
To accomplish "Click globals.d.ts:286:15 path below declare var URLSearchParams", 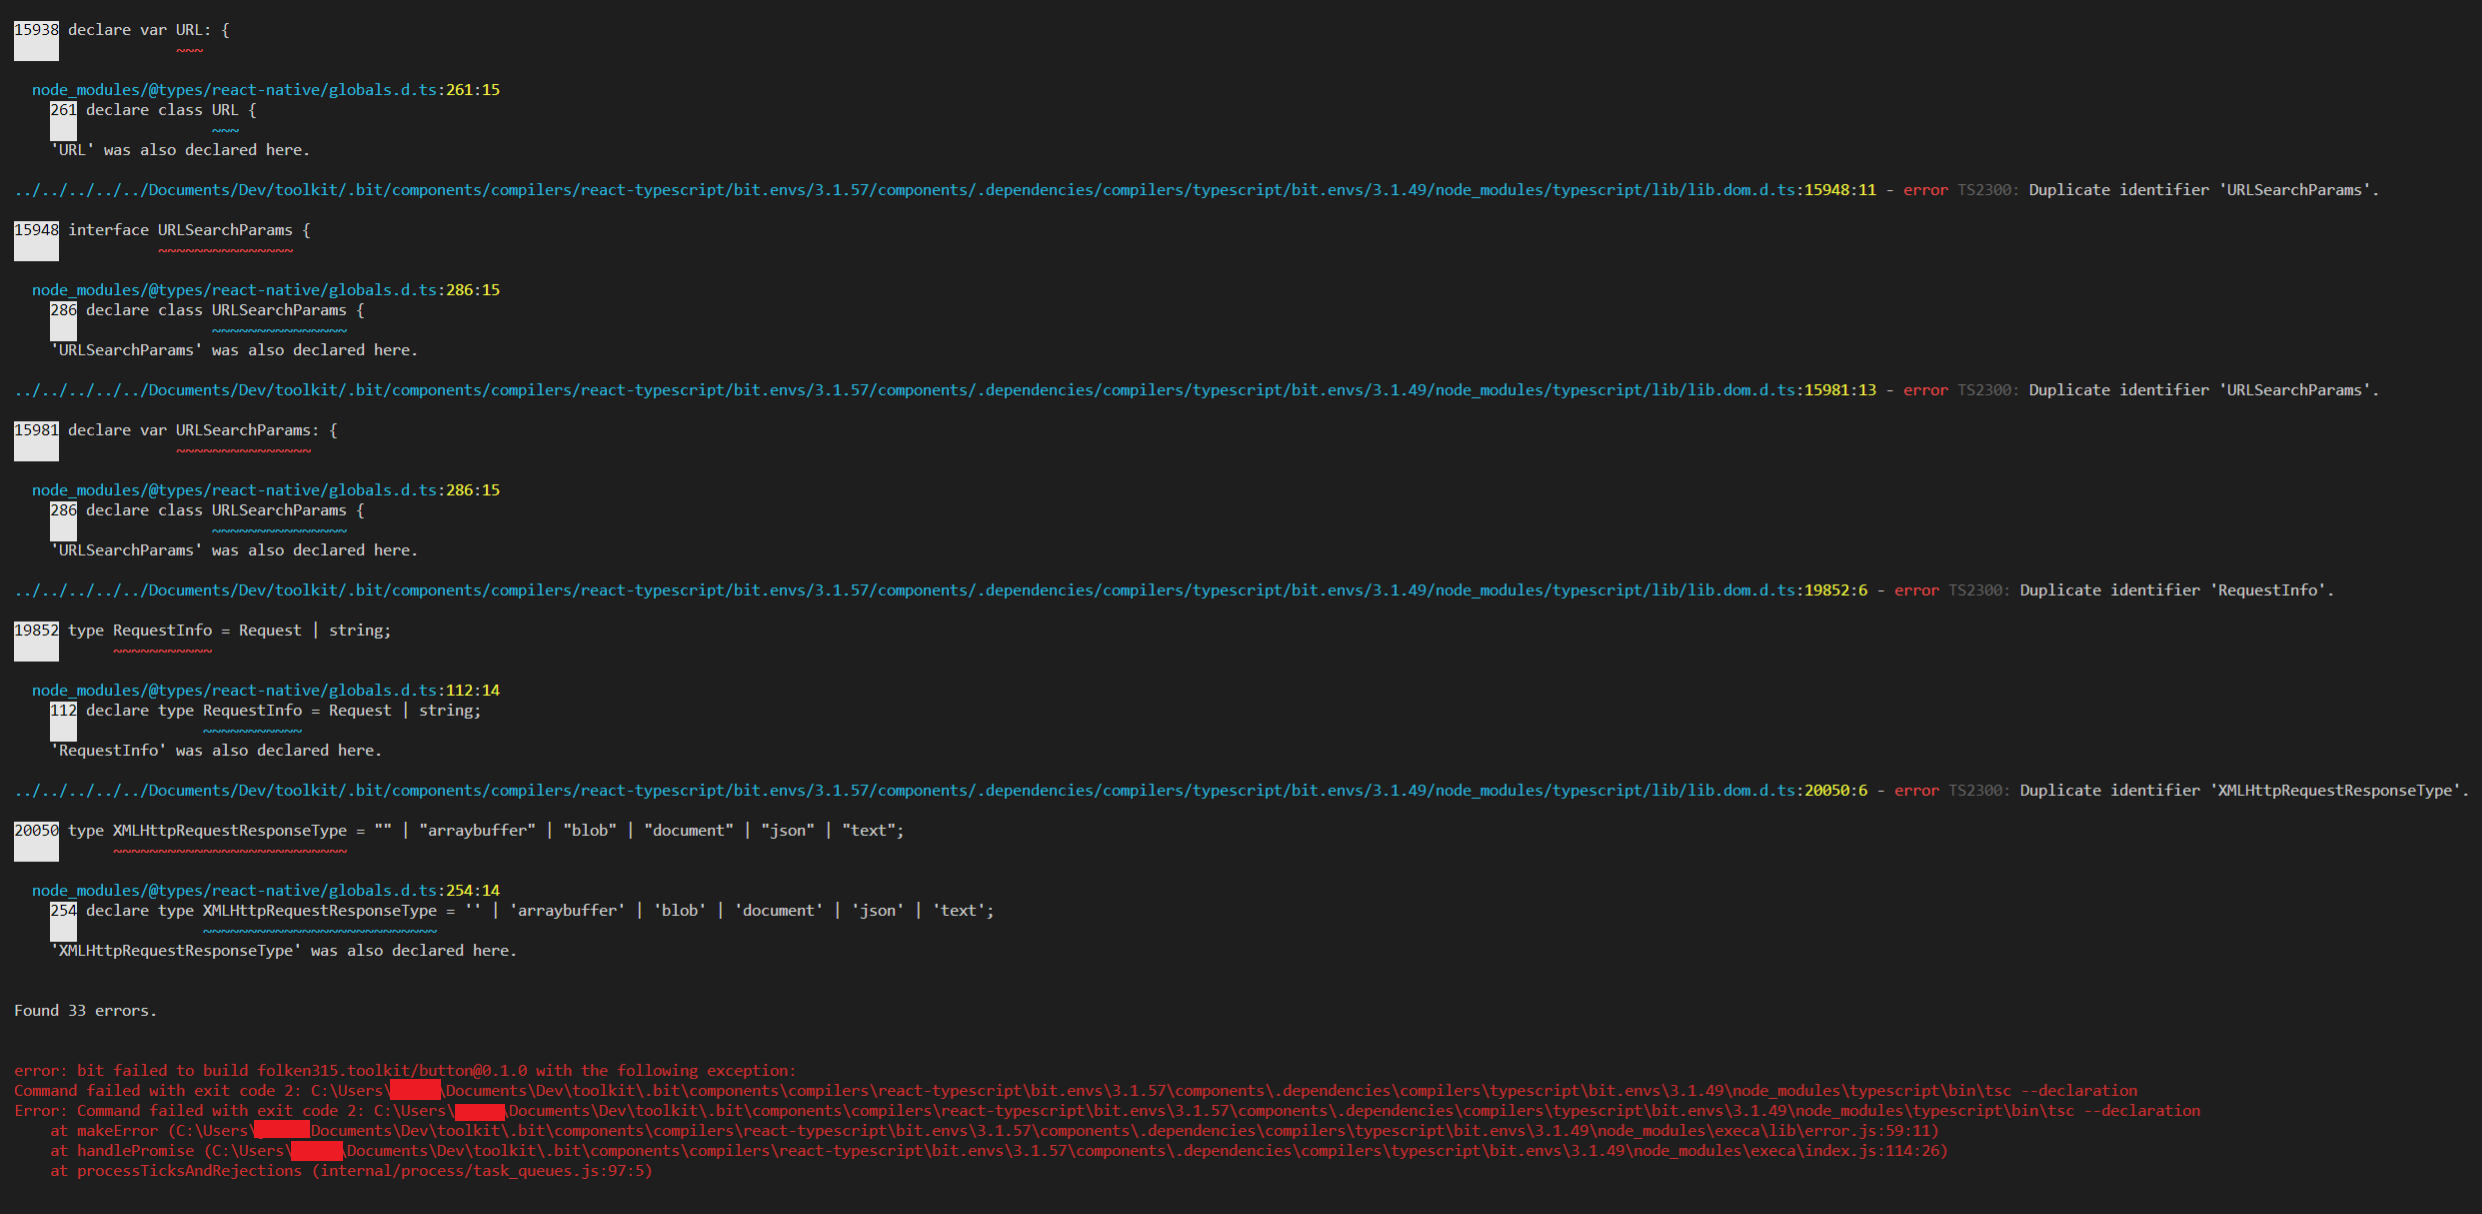I will (x=266, y=490).
